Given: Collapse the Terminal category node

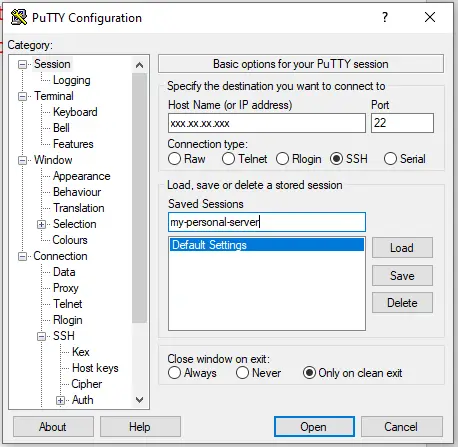Looking at the screenshot, I should [x=22, y=96].
